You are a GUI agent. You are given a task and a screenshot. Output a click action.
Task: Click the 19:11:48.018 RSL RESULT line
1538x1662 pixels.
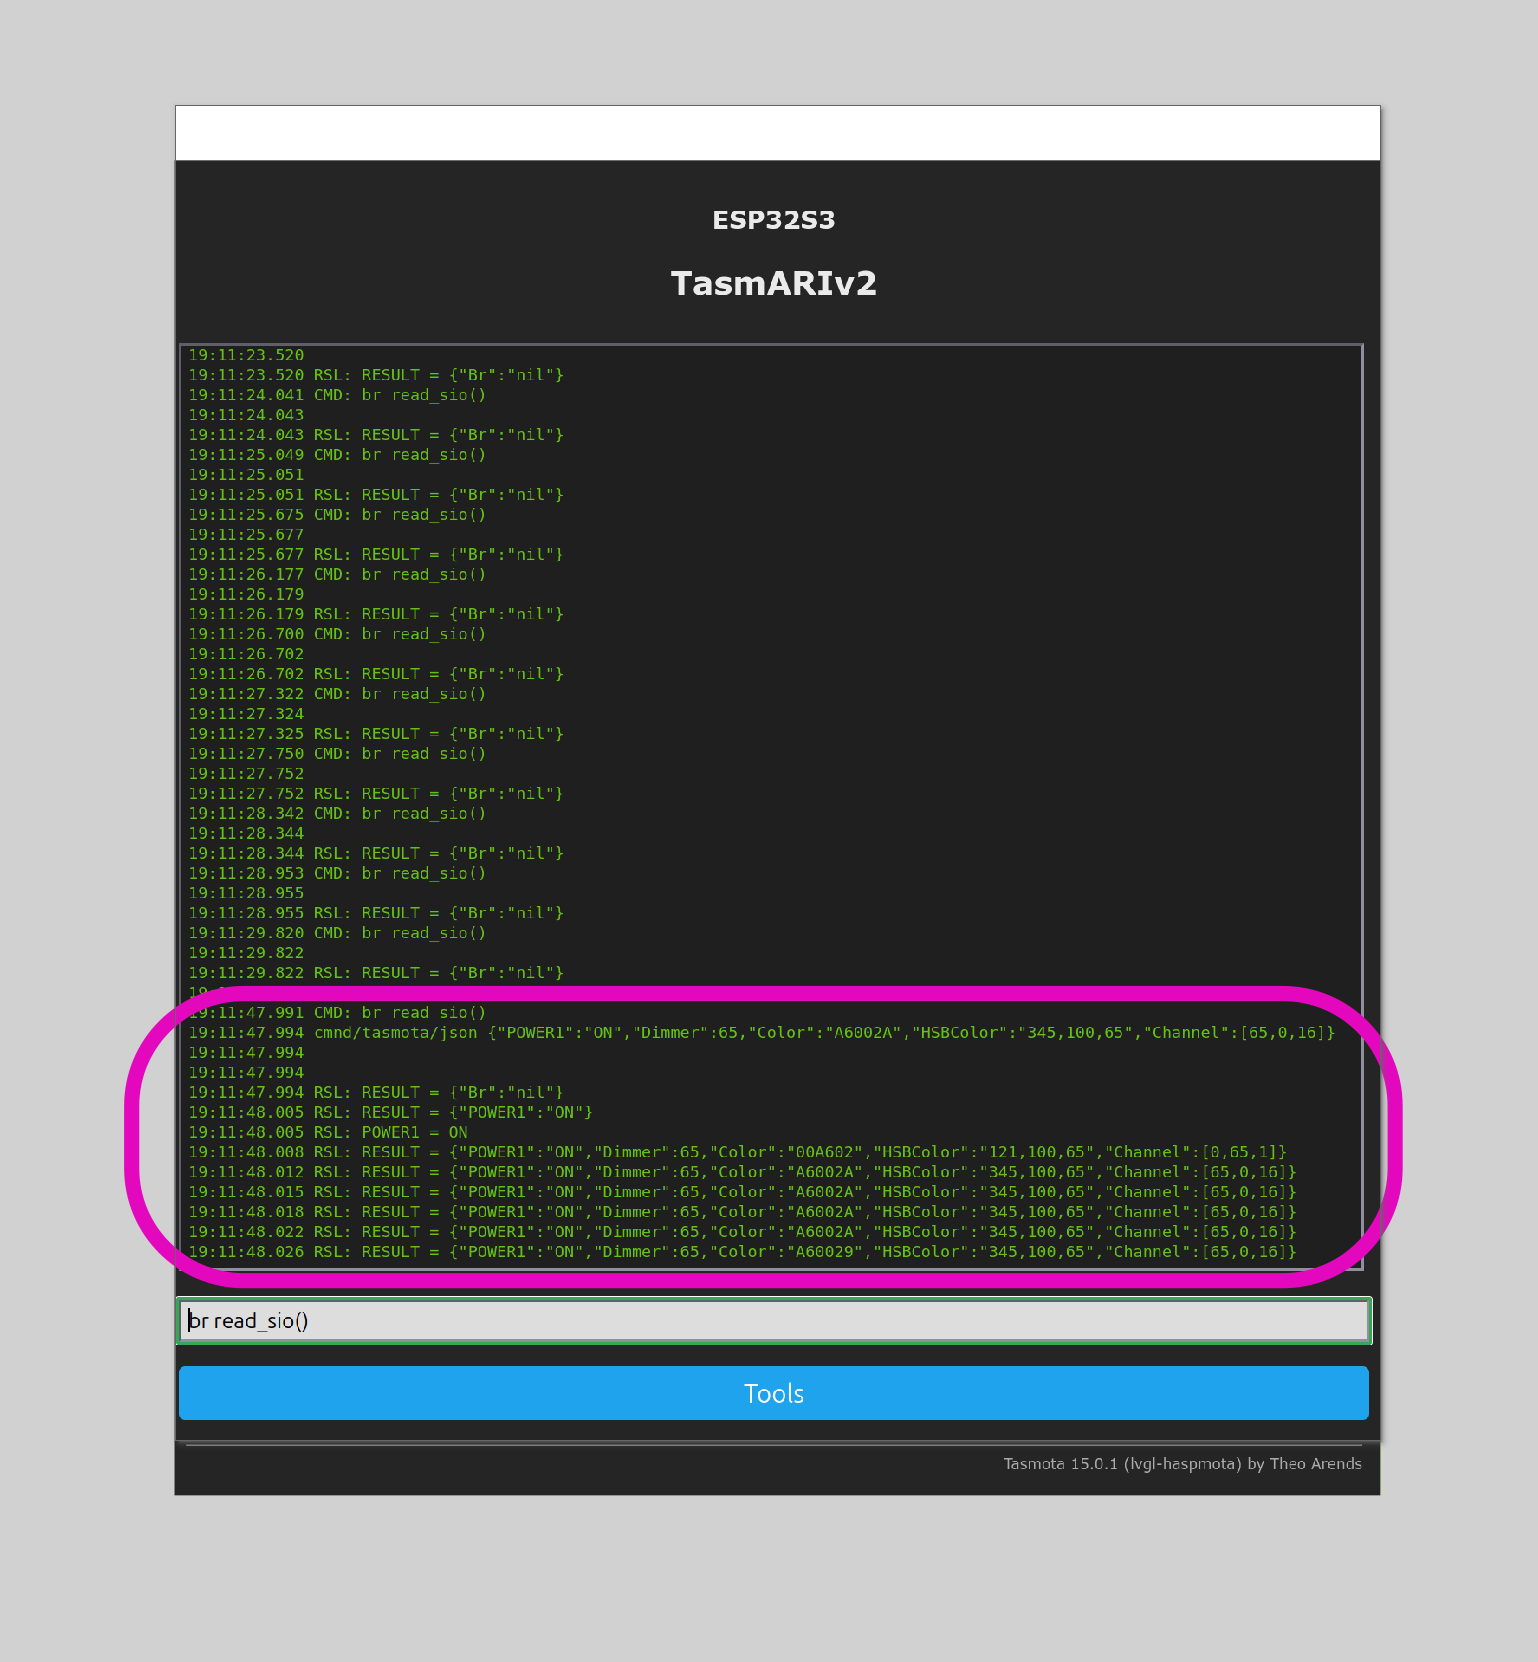point(741,1212)
